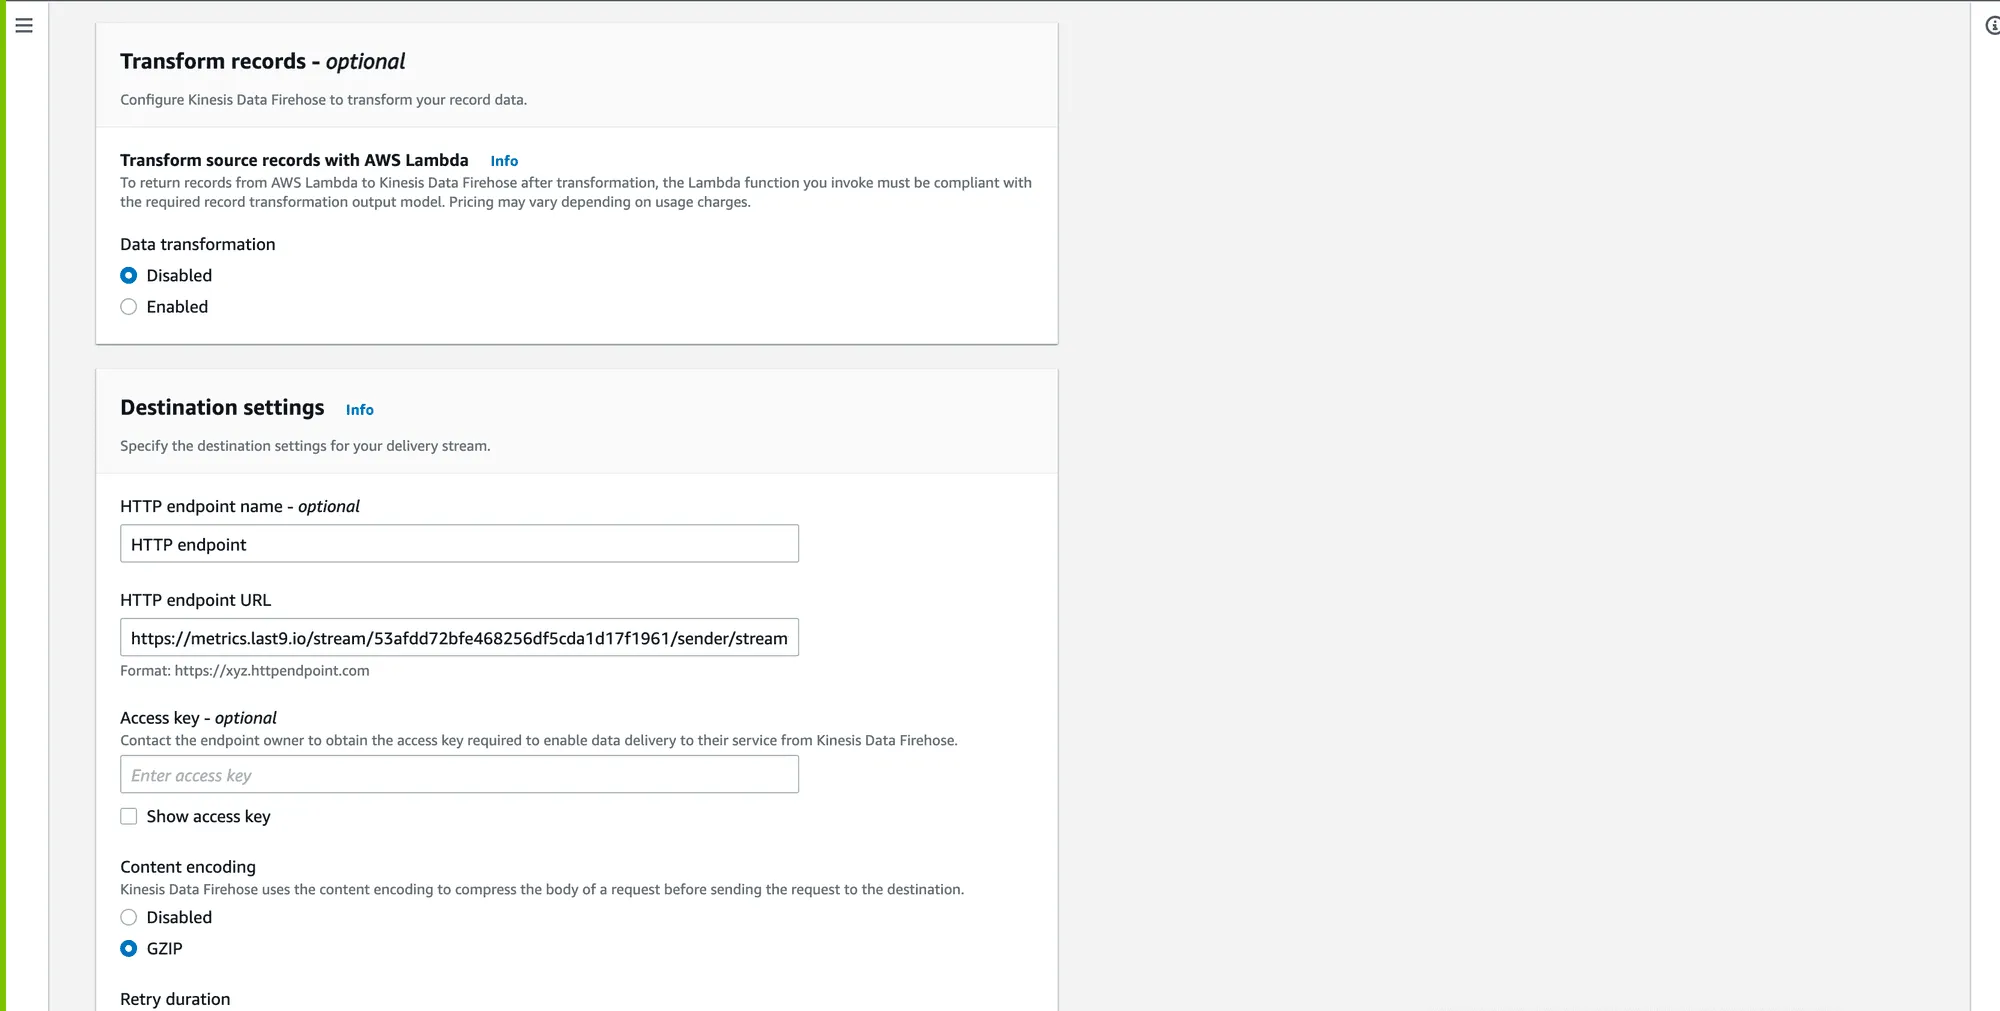Click the Data transformation label
This screenshot has height=1011, width=2000.
(197, 244)
